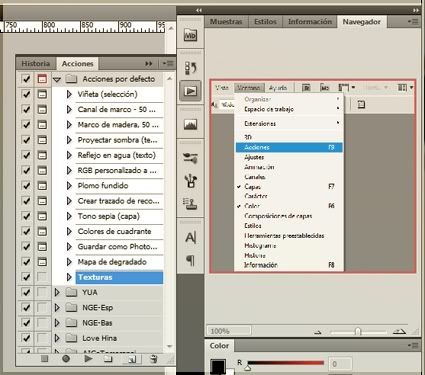Open the Character panel icon in dock
This screenshot has height=375, width=425.
coord(190,237)
